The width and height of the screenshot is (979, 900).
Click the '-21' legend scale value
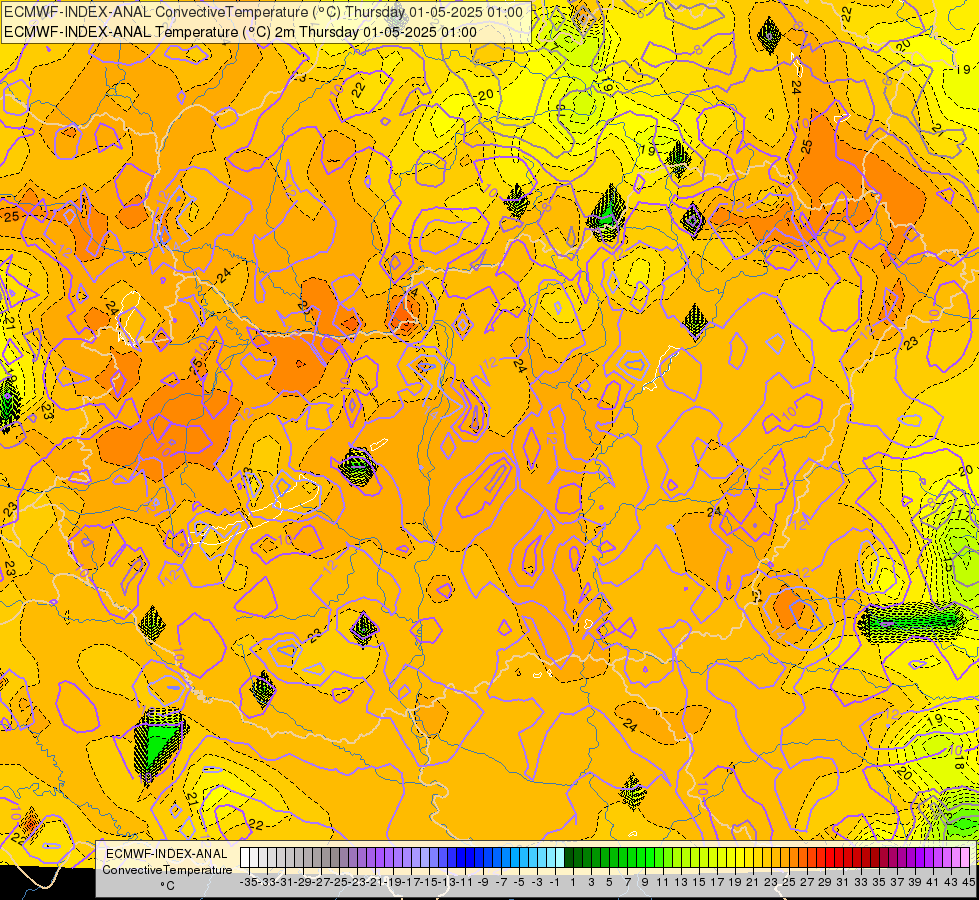pos(375,883)
